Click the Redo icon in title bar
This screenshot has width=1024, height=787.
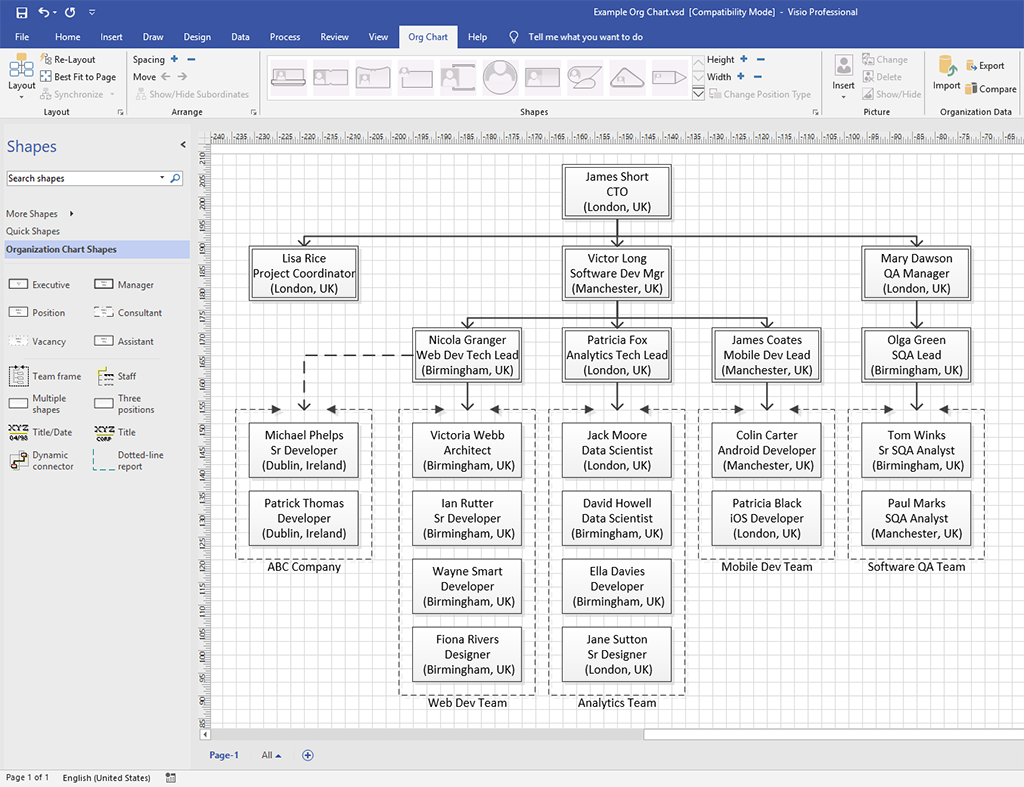[70, 12]
